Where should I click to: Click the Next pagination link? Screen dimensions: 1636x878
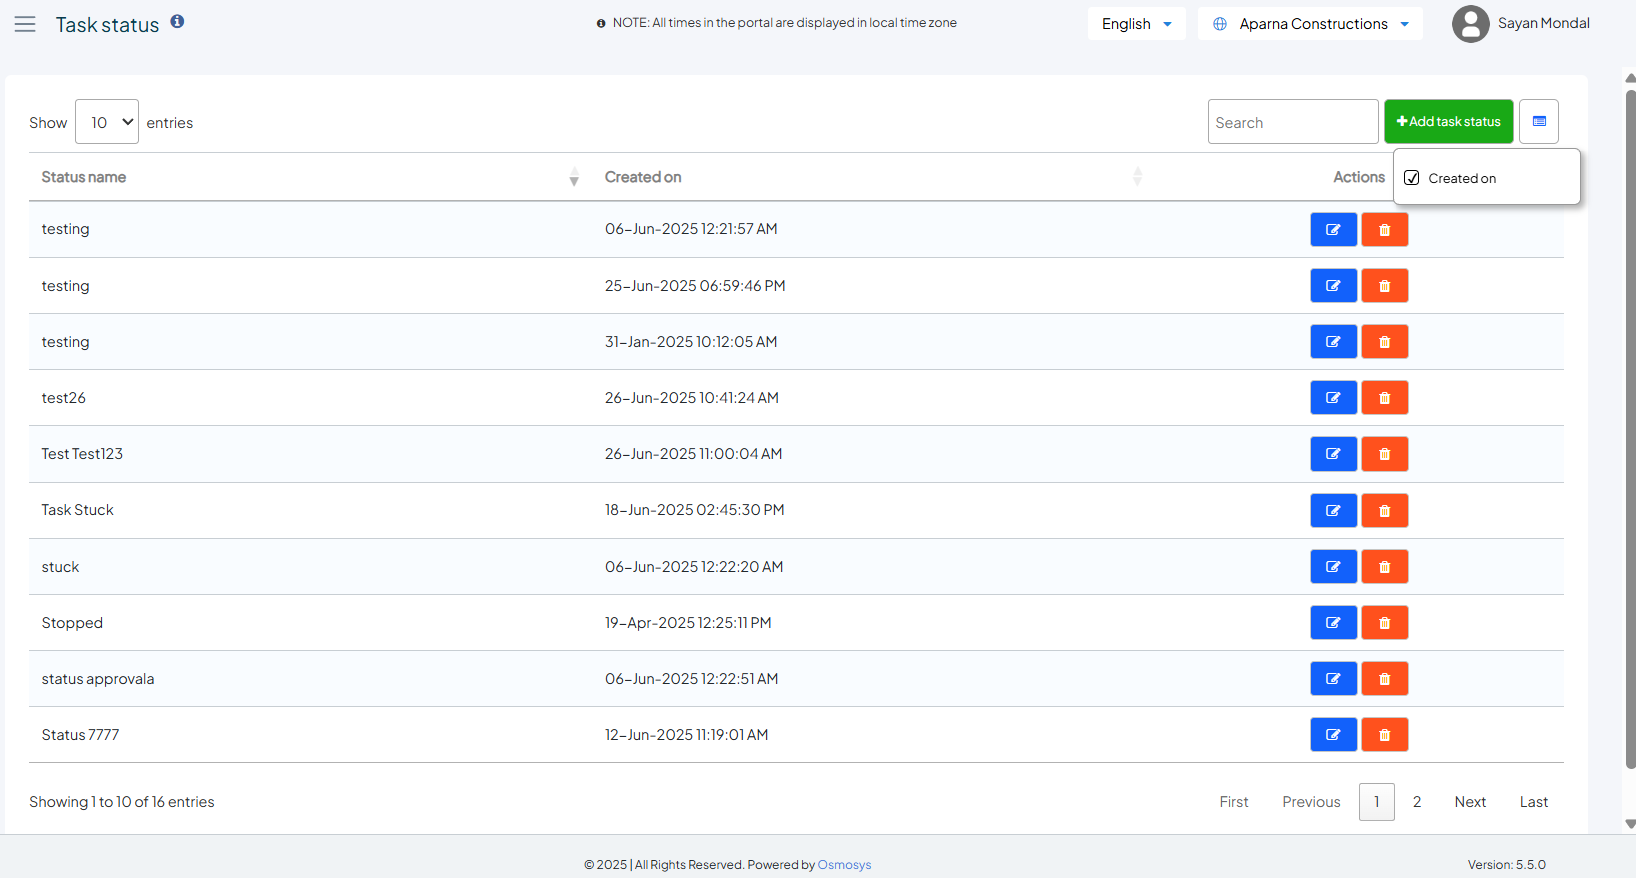coord(1469,802)
